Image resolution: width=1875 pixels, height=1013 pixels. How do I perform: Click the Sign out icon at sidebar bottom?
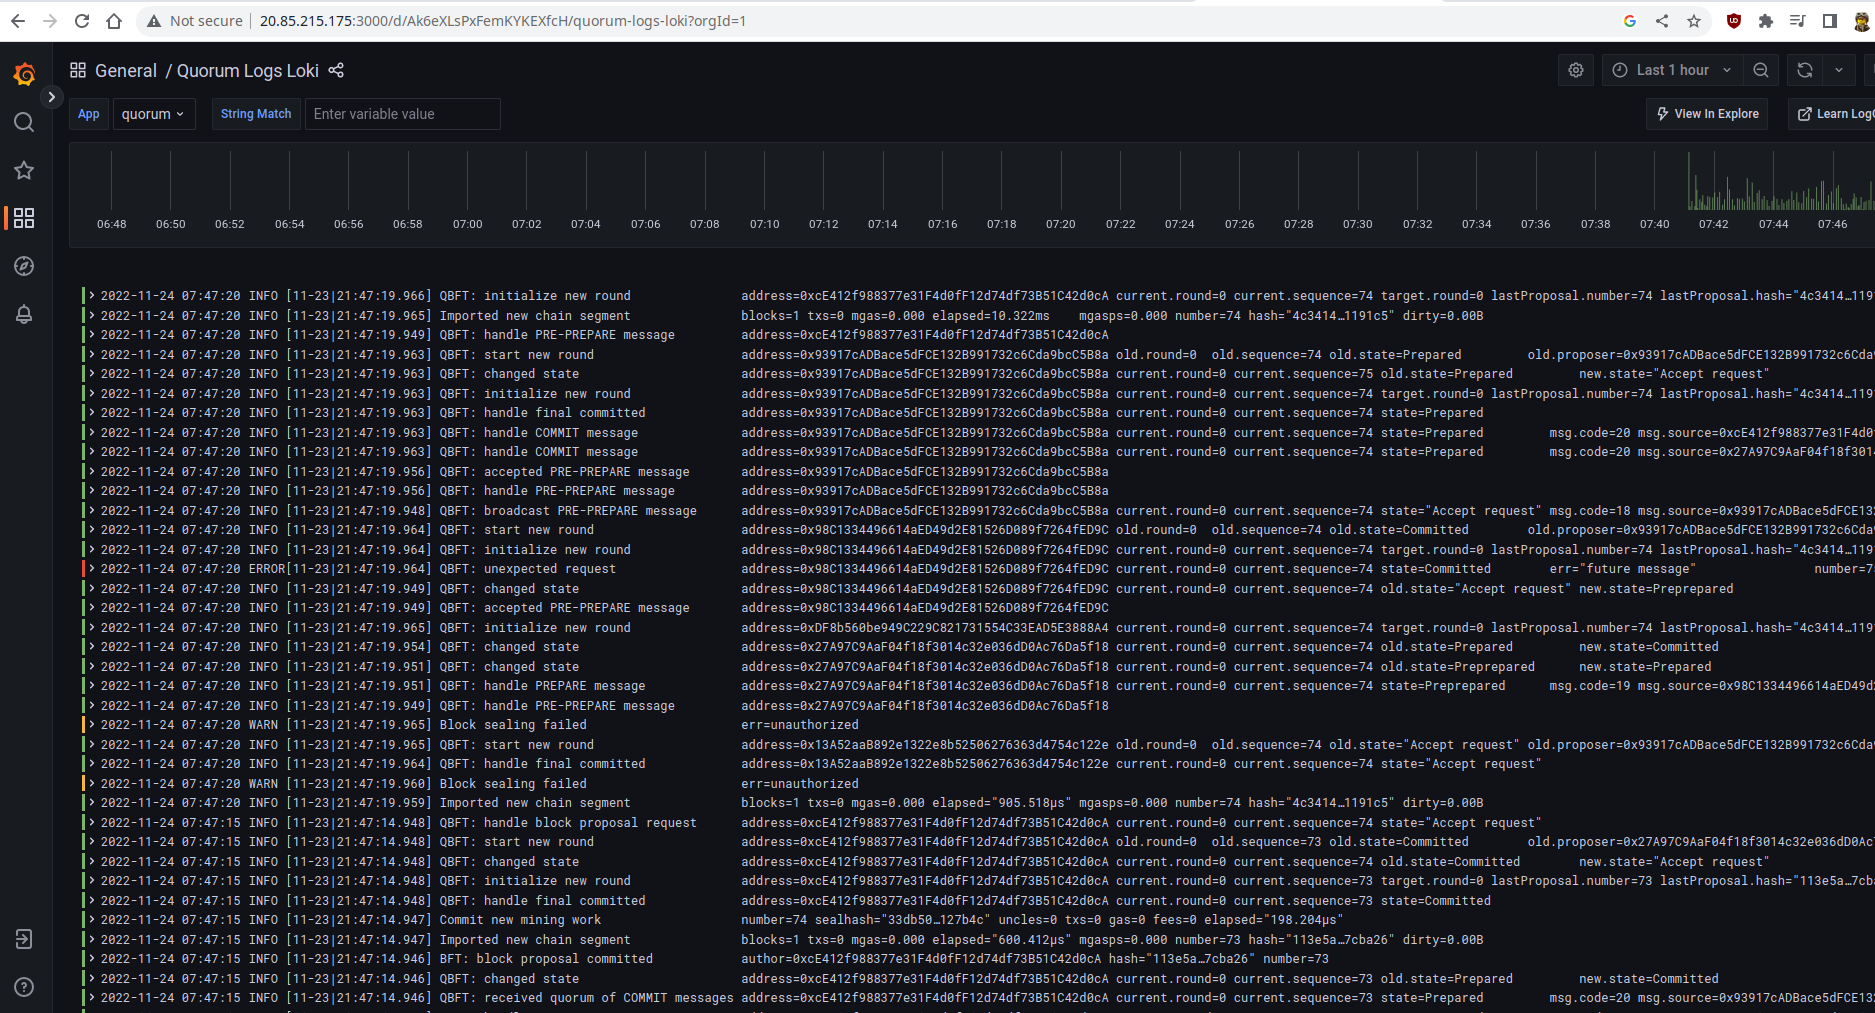pyautogui.click(x=24, y=939)
